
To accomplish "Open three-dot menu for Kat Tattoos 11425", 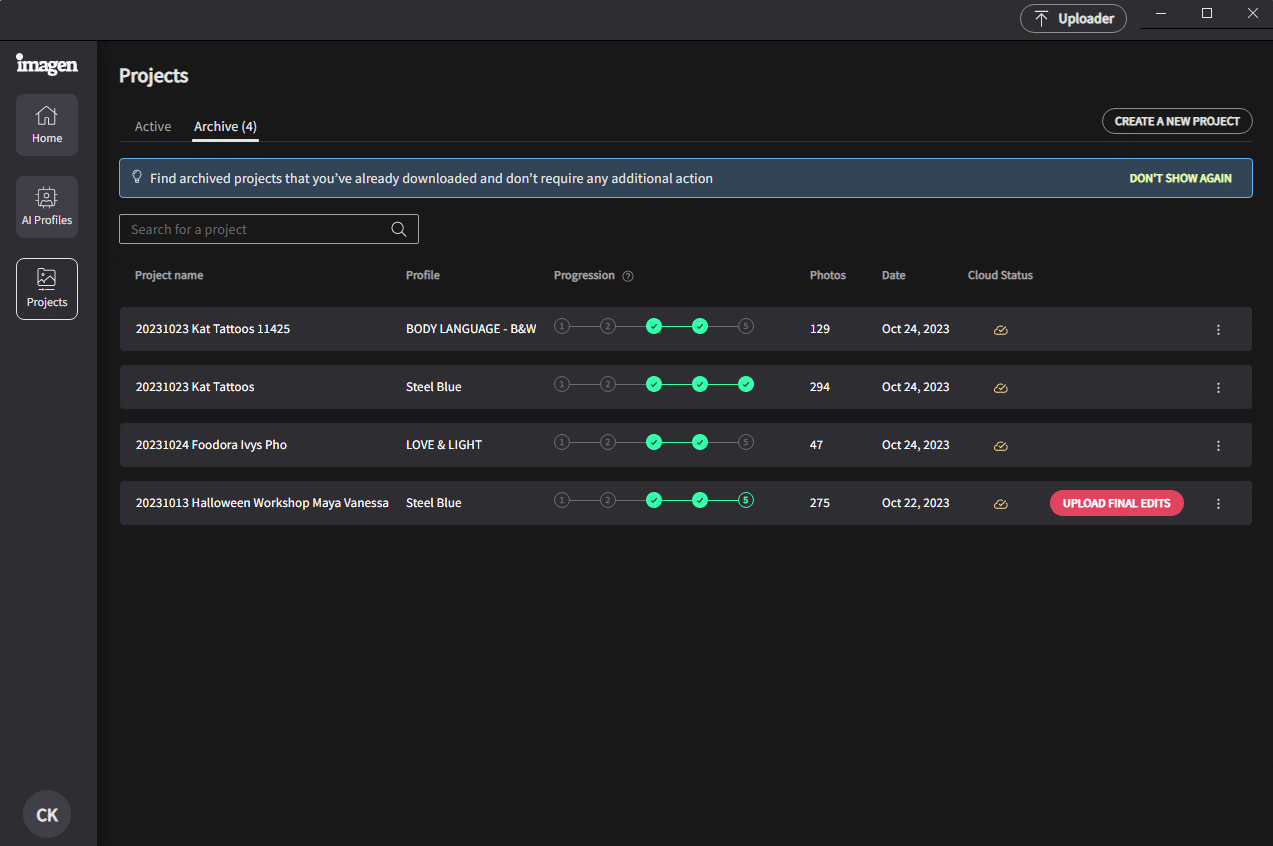I will (x=1218, y=329).
